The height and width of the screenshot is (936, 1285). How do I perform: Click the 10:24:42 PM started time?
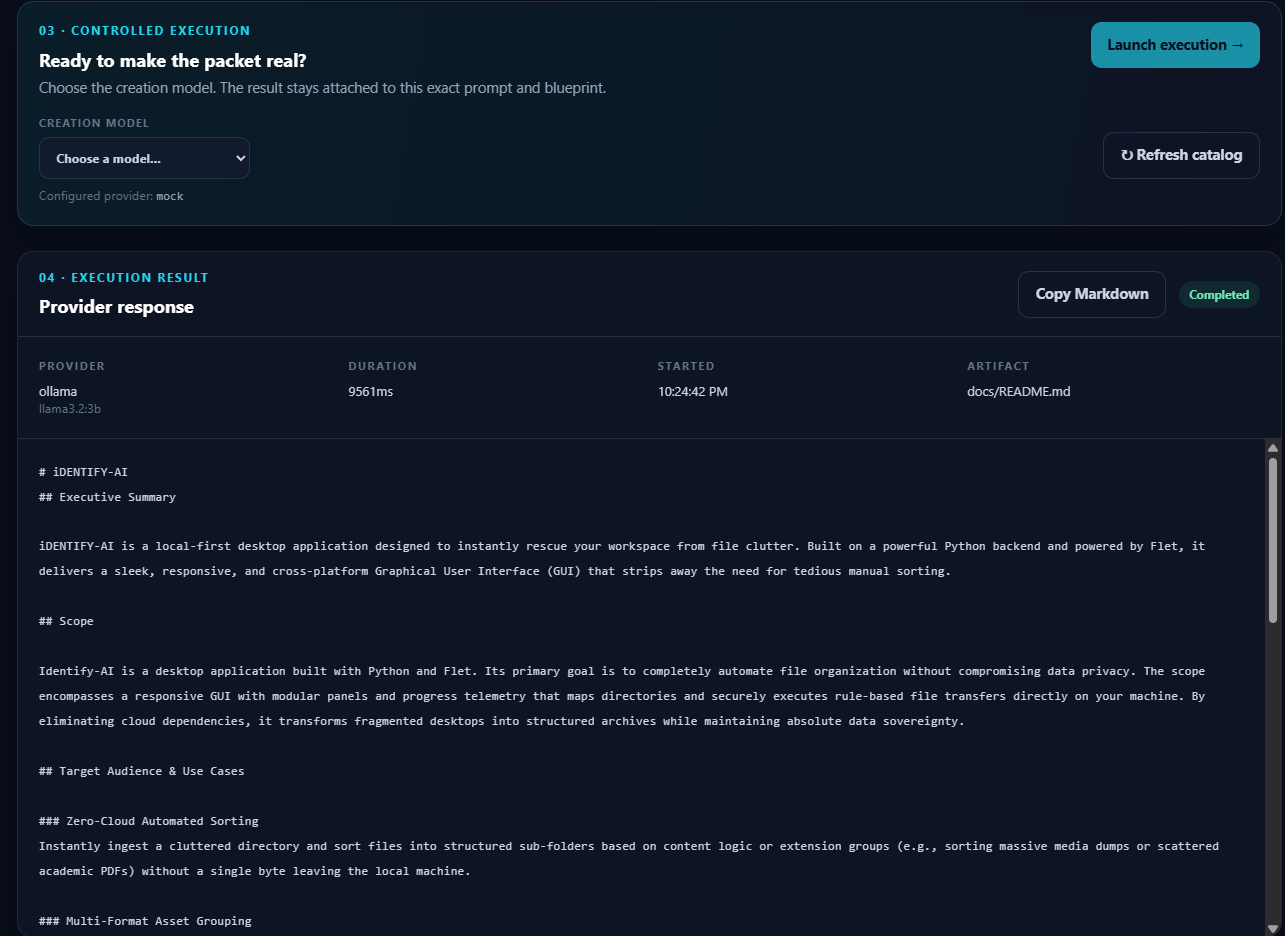[692, 391]
